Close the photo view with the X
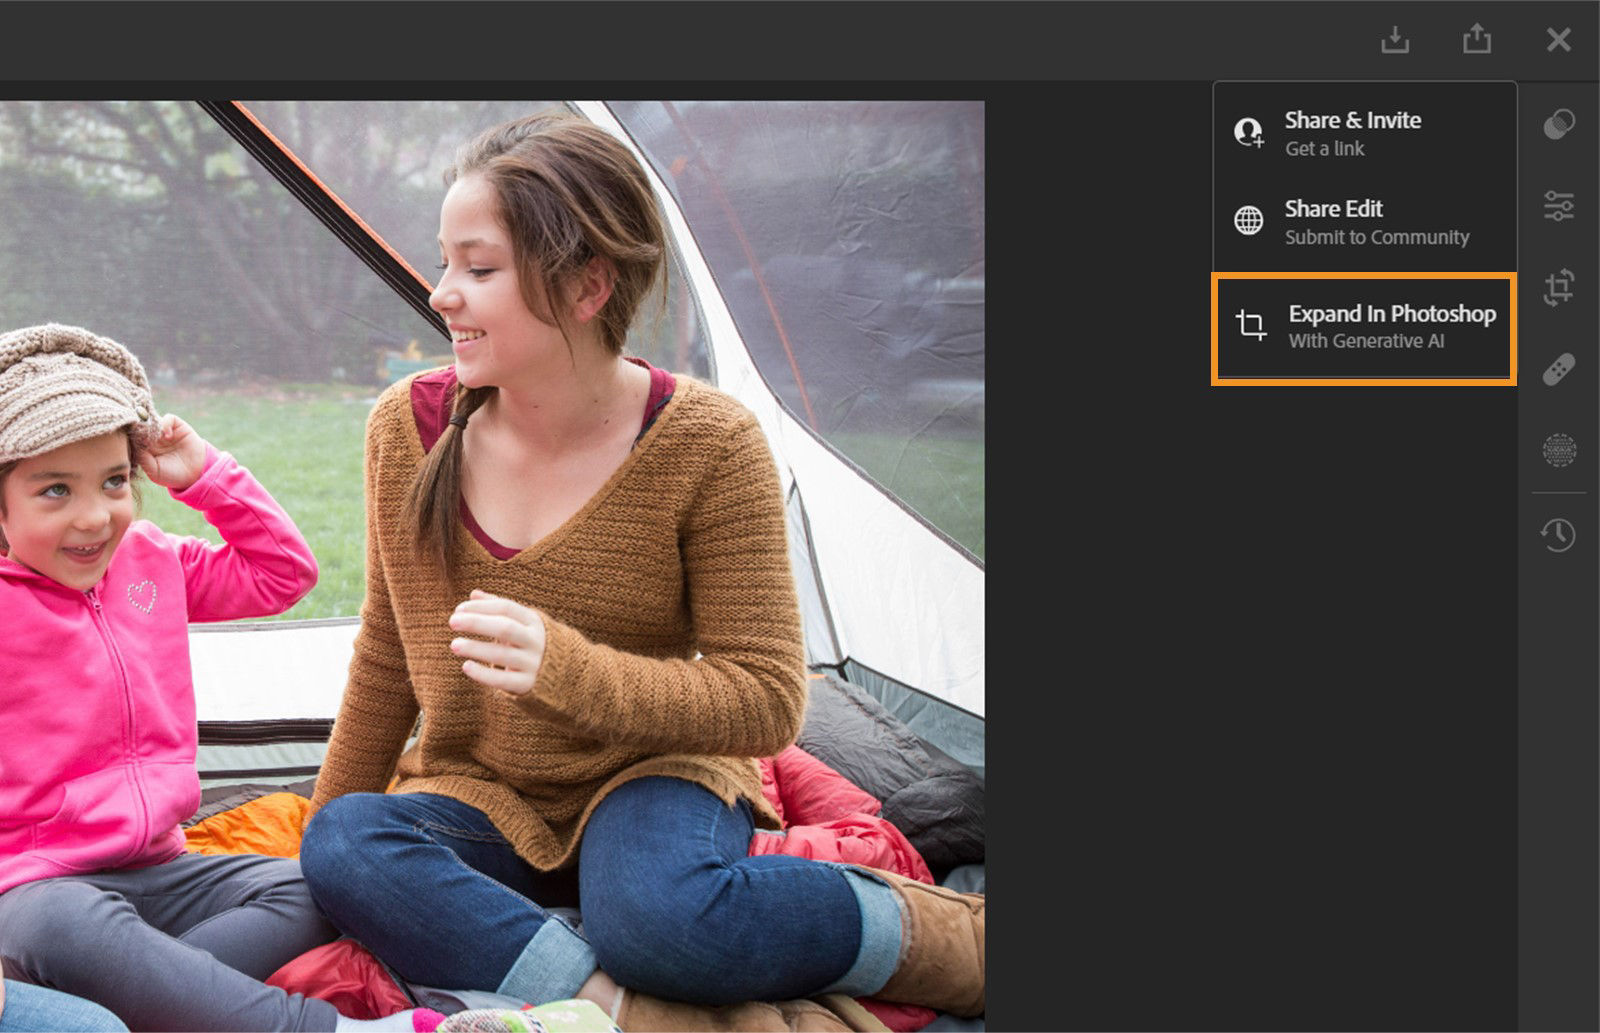1600x1033 pixels. pos(1558,39)
